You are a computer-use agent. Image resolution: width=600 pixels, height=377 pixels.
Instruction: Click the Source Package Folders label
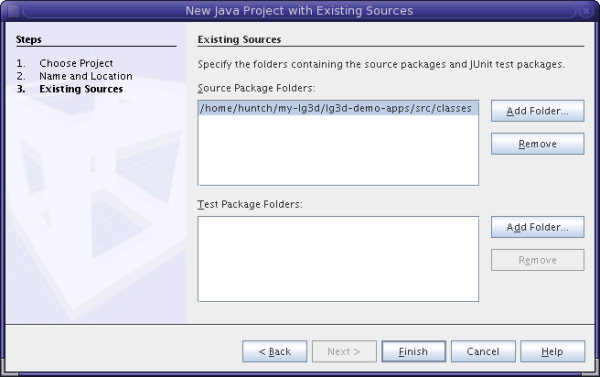[256, 88]
